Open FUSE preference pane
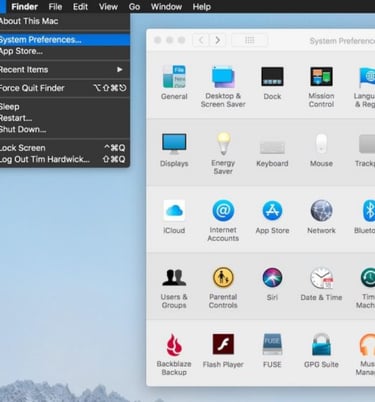Viewport: 375px width, 402px height. click(x=272, y=350)
